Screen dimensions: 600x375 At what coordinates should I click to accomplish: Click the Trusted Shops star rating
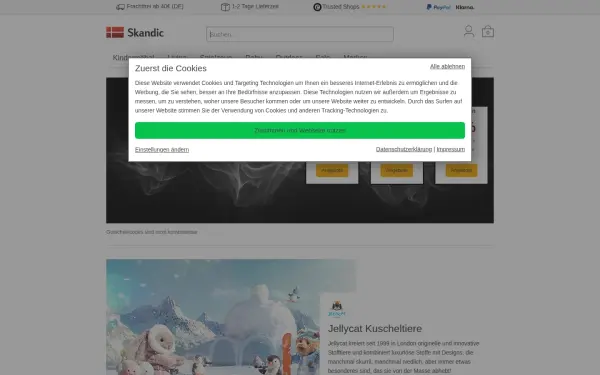pyautogui.click(x=374, y=7)
